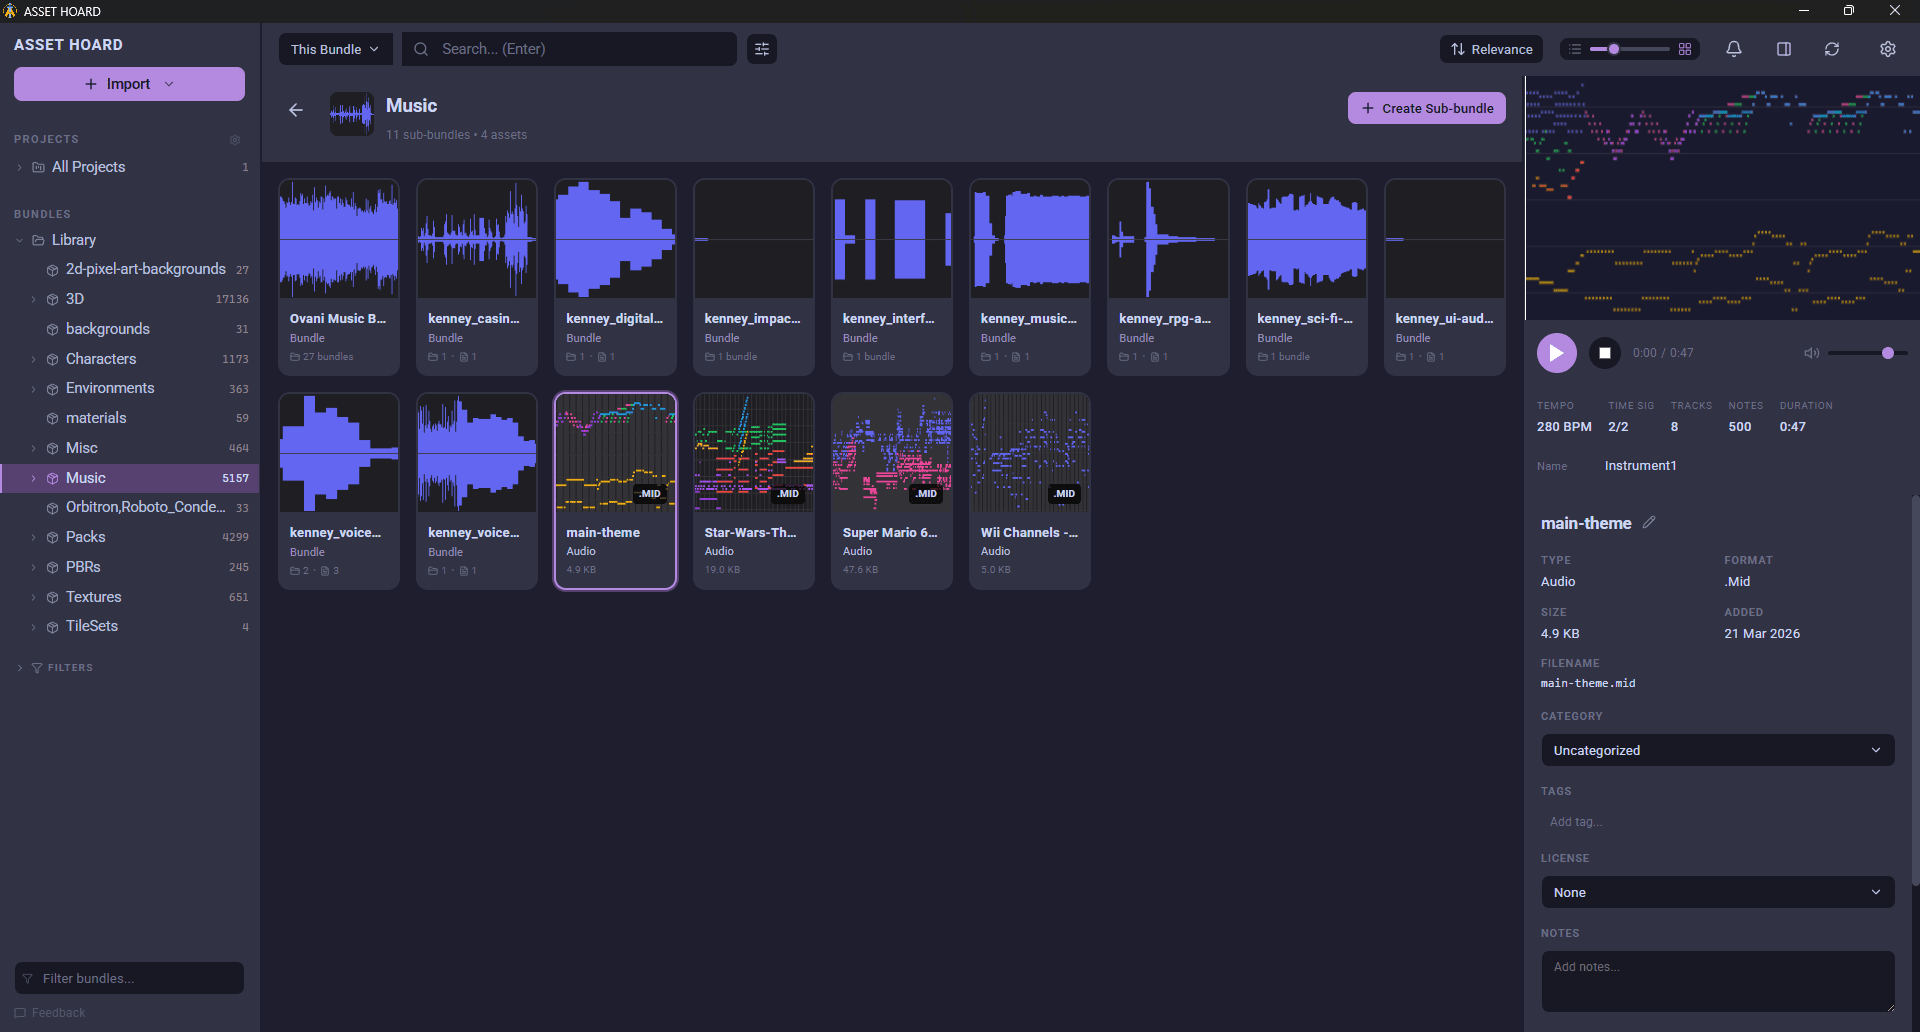
Task: Switch to list view in the view toggle
Action: (1573, 48)
